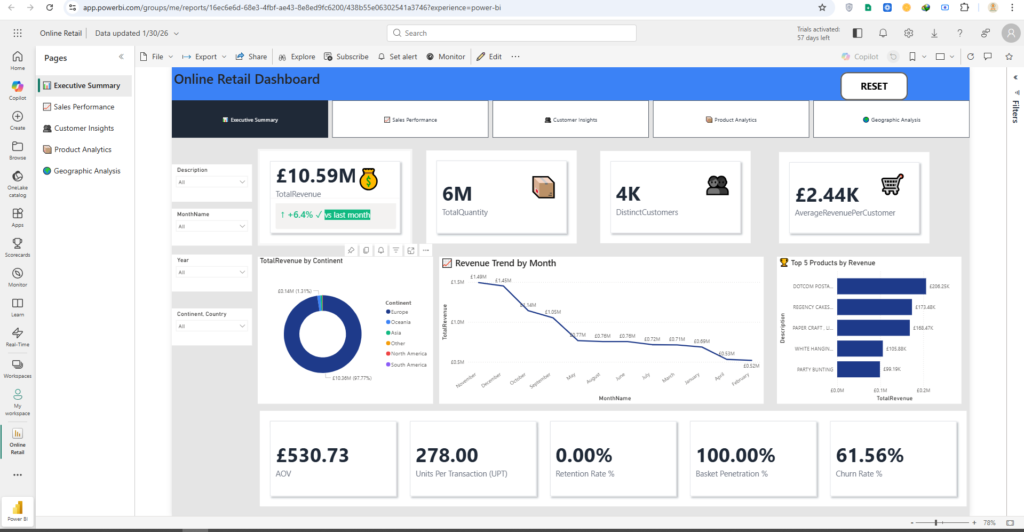Click the zoom slider in the status bar
Screen dimensions: 1024x532
point(936,523)
